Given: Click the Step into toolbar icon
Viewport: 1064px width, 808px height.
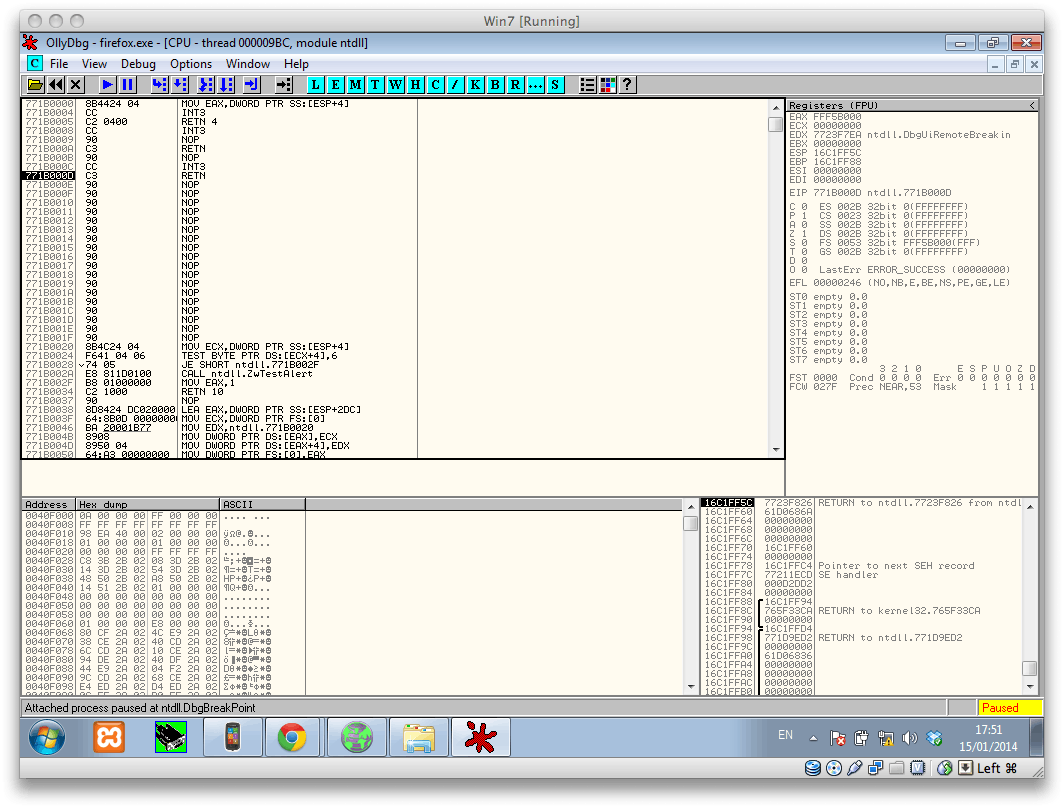Looking at the screenshot, I should [159, 85].
